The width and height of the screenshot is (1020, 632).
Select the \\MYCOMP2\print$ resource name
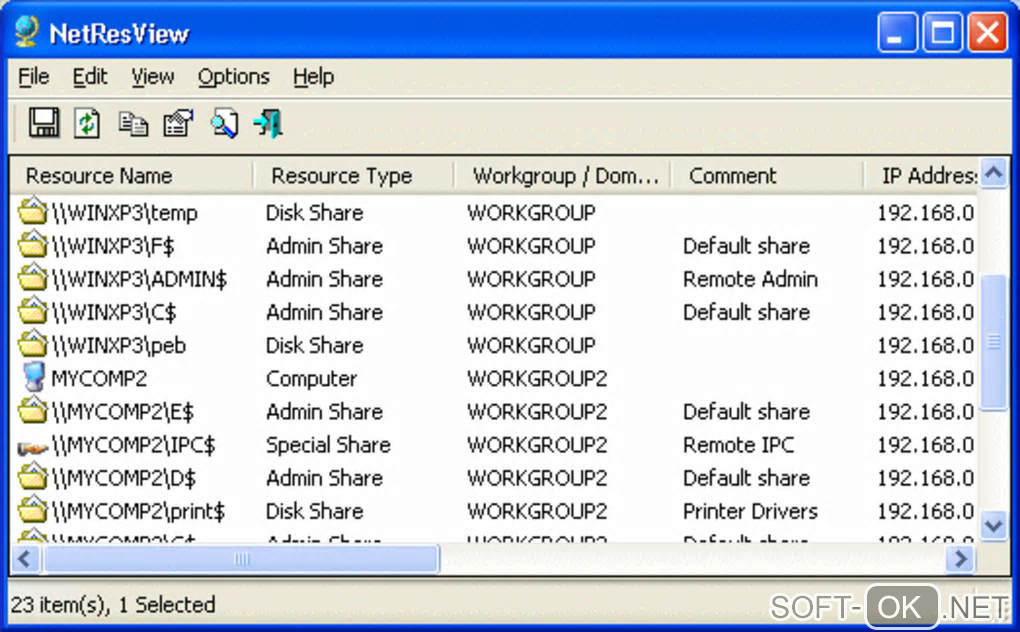tap(139, 511)
